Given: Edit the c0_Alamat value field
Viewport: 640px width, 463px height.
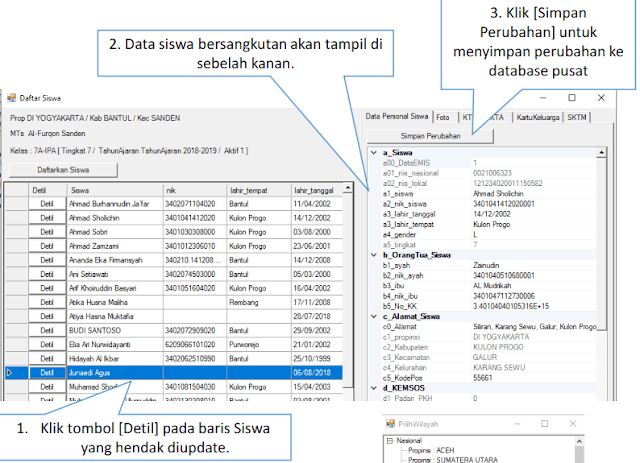Looking at the screenshot, I should [x=533, y=327].
